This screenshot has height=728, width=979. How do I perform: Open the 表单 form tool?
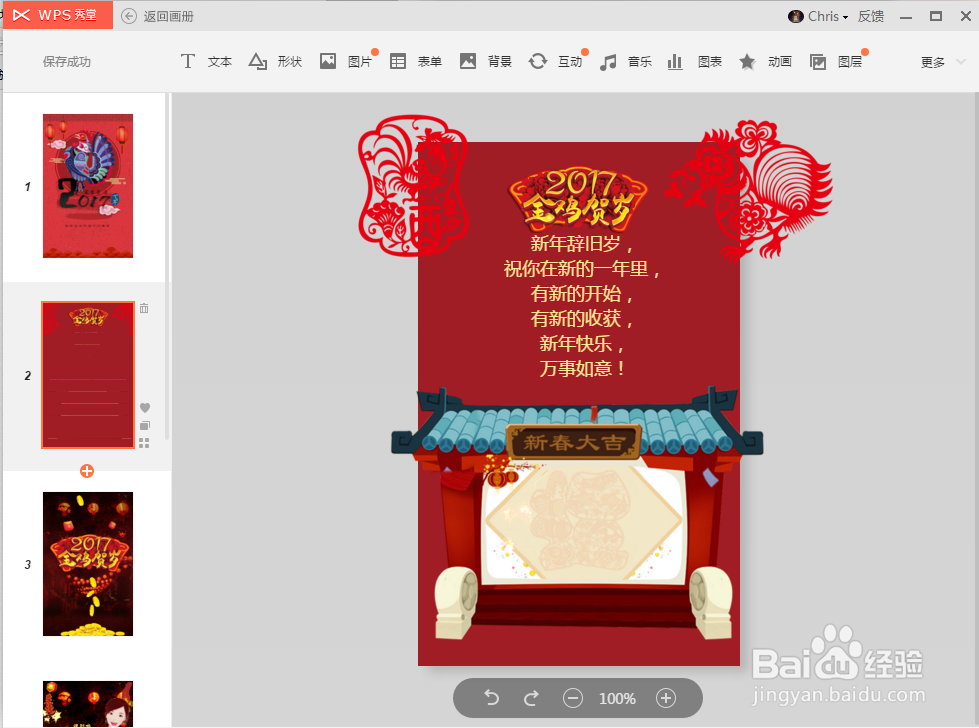[x=415, y=61]
